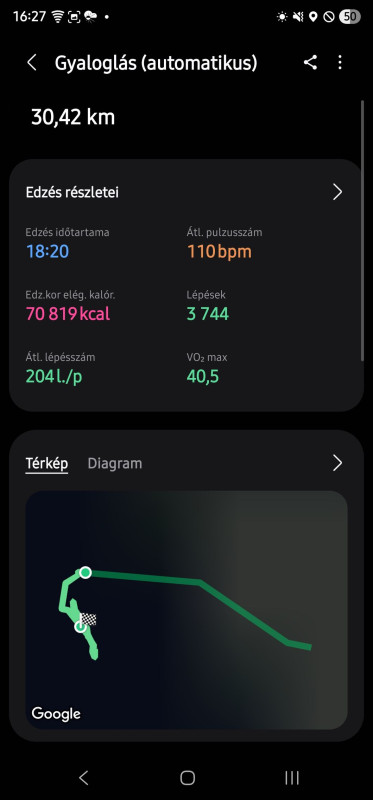Tap the battery indicator in status bar

coord(350,17)
